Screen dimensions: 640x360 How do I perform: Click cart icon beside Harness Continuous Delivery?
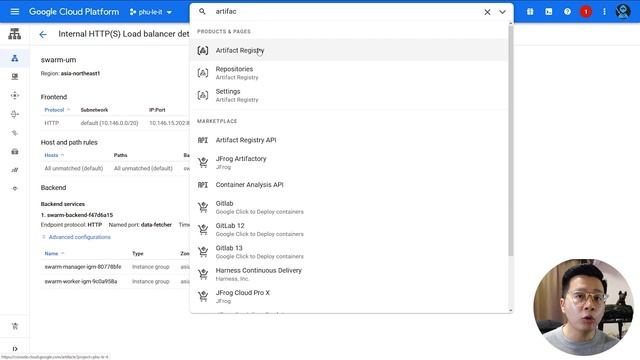203,274
